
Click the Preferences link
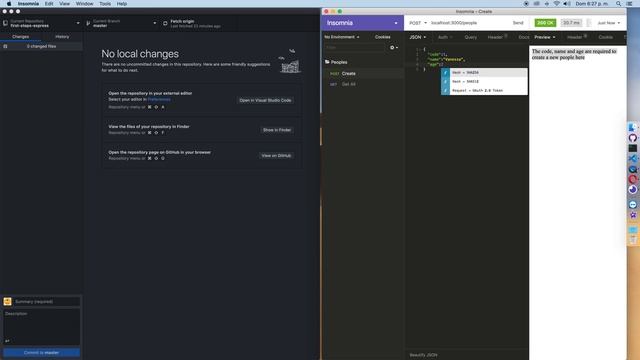[x=159, y=99]
